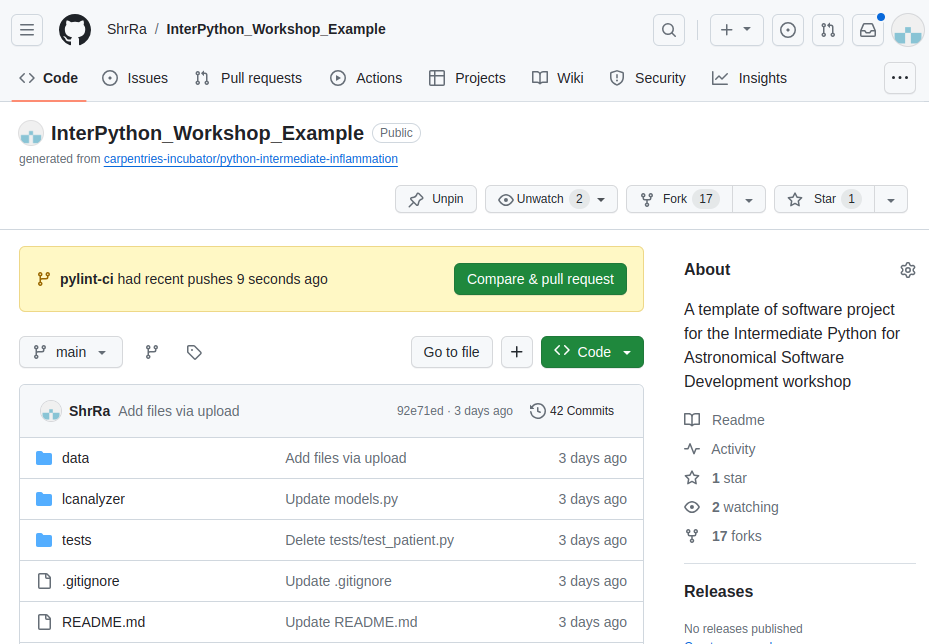Click the fork icon beside 17 forks

tap(692, 536)
